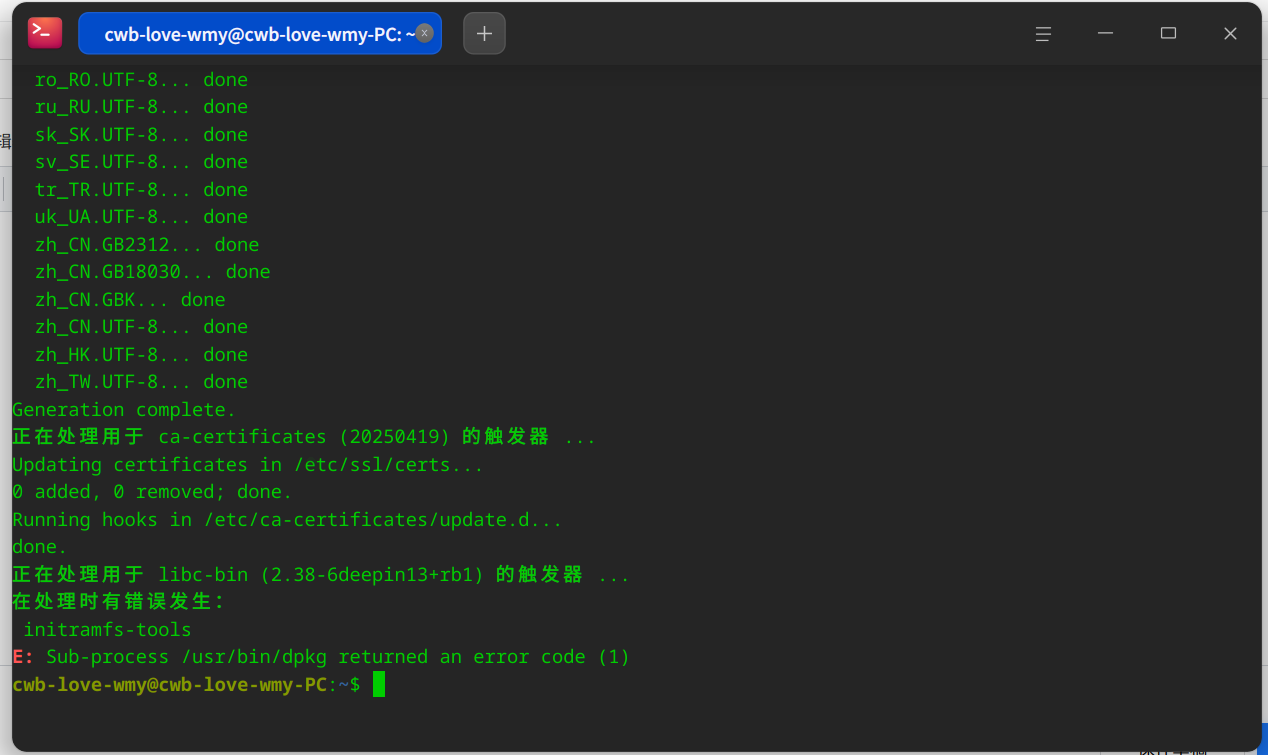The width and height of the screenshot is (1268, 755).
Task: Click the 'zh_CN.UTF-8... done' line
Action: tap(141, 327)
